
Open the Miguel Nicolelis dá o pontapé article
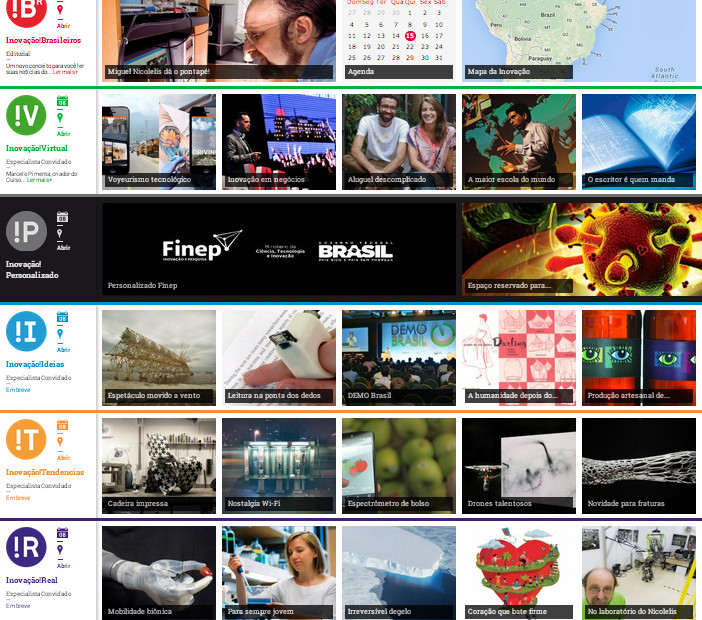coord(219,40)
